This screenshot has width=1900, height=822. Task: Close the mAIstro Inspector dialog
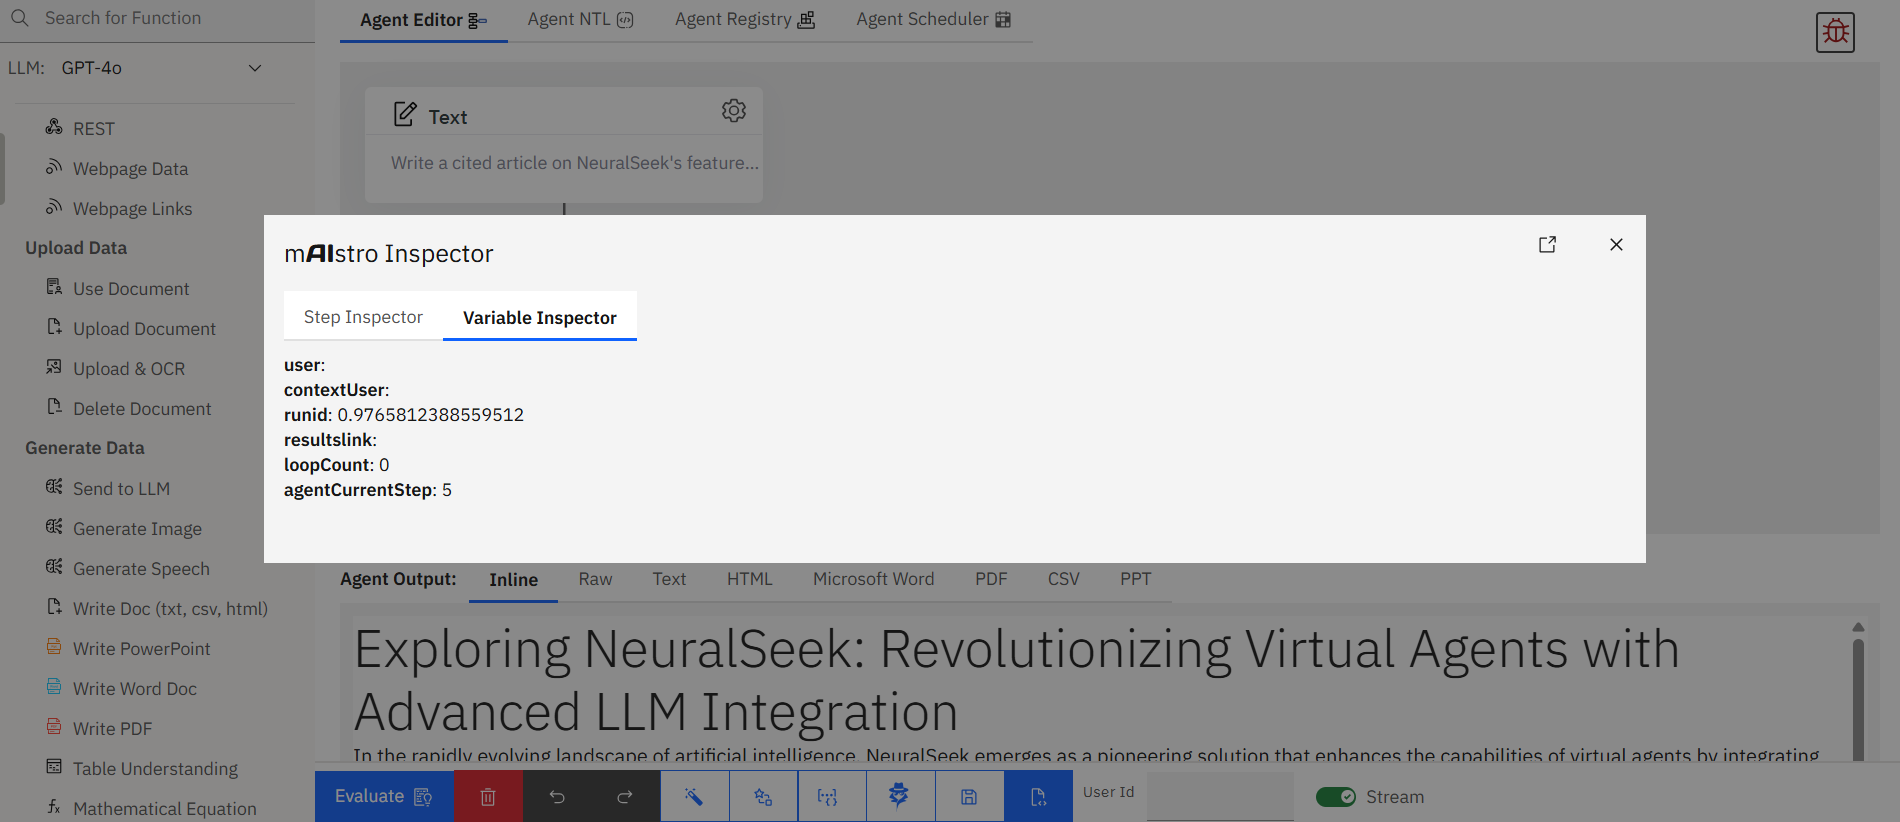click(1616, 244)
